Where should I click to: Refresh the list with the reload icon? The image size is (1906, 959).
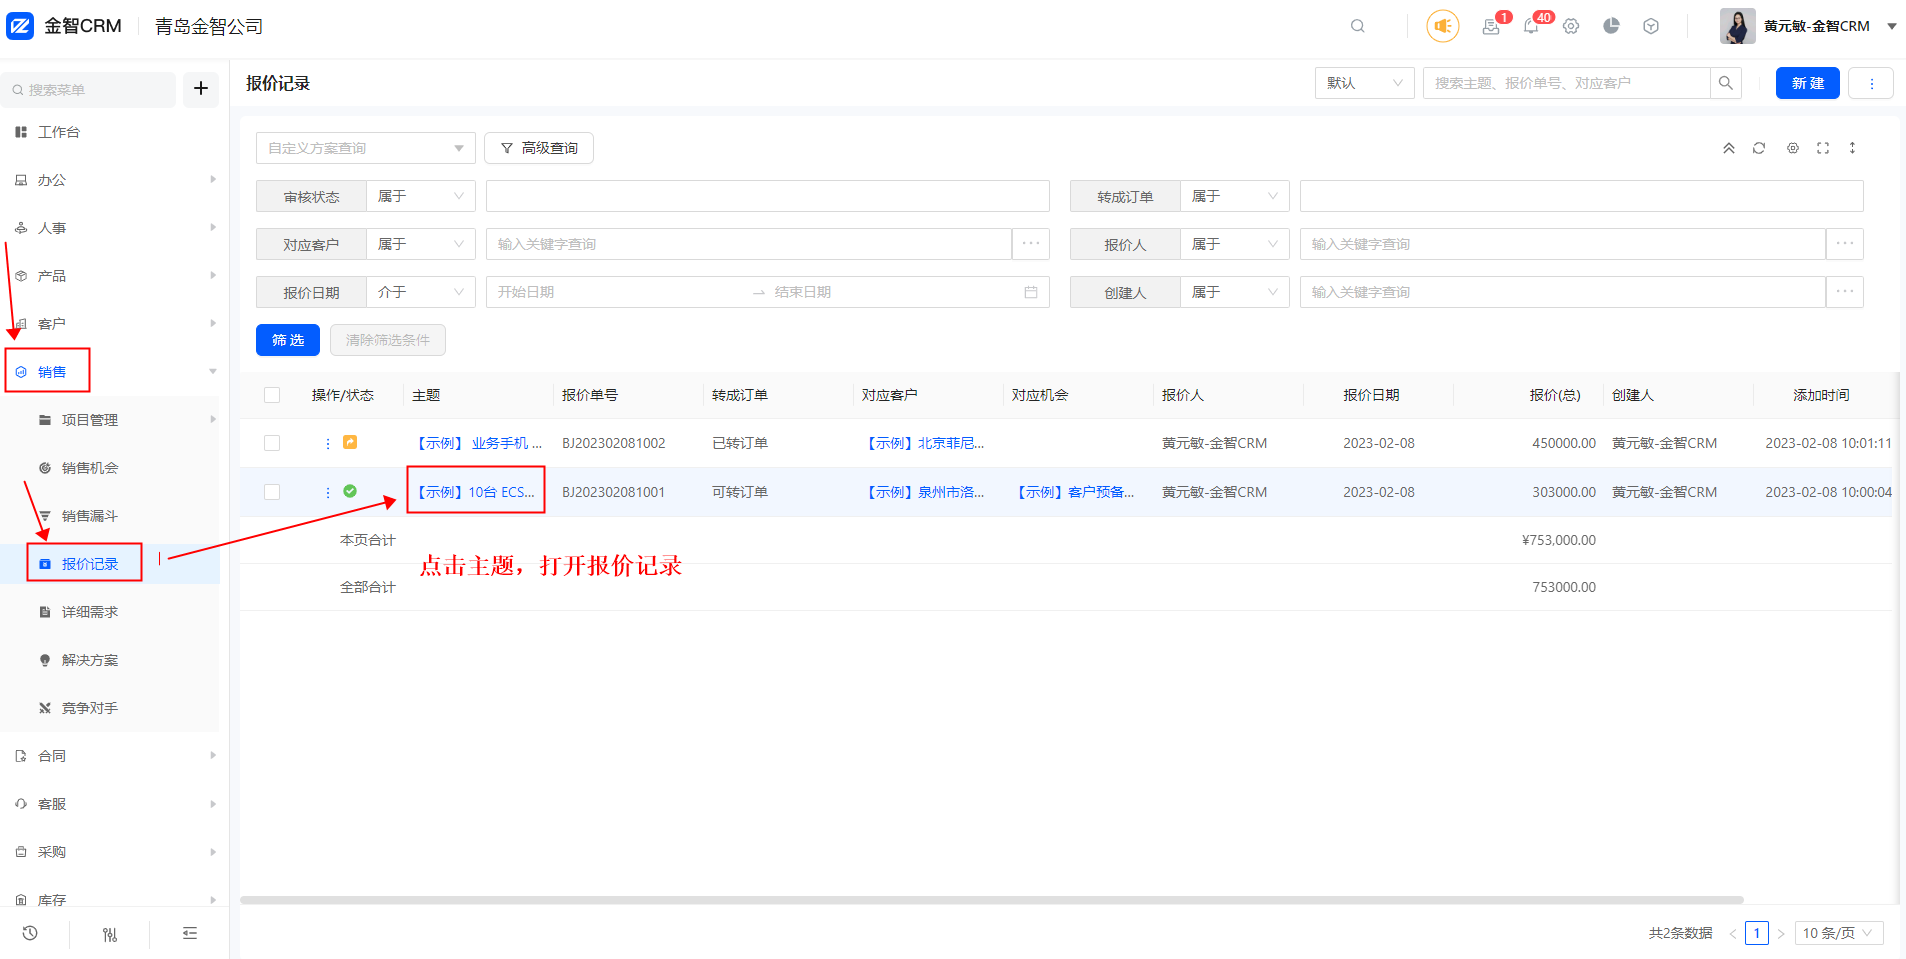pos(1759,148)
